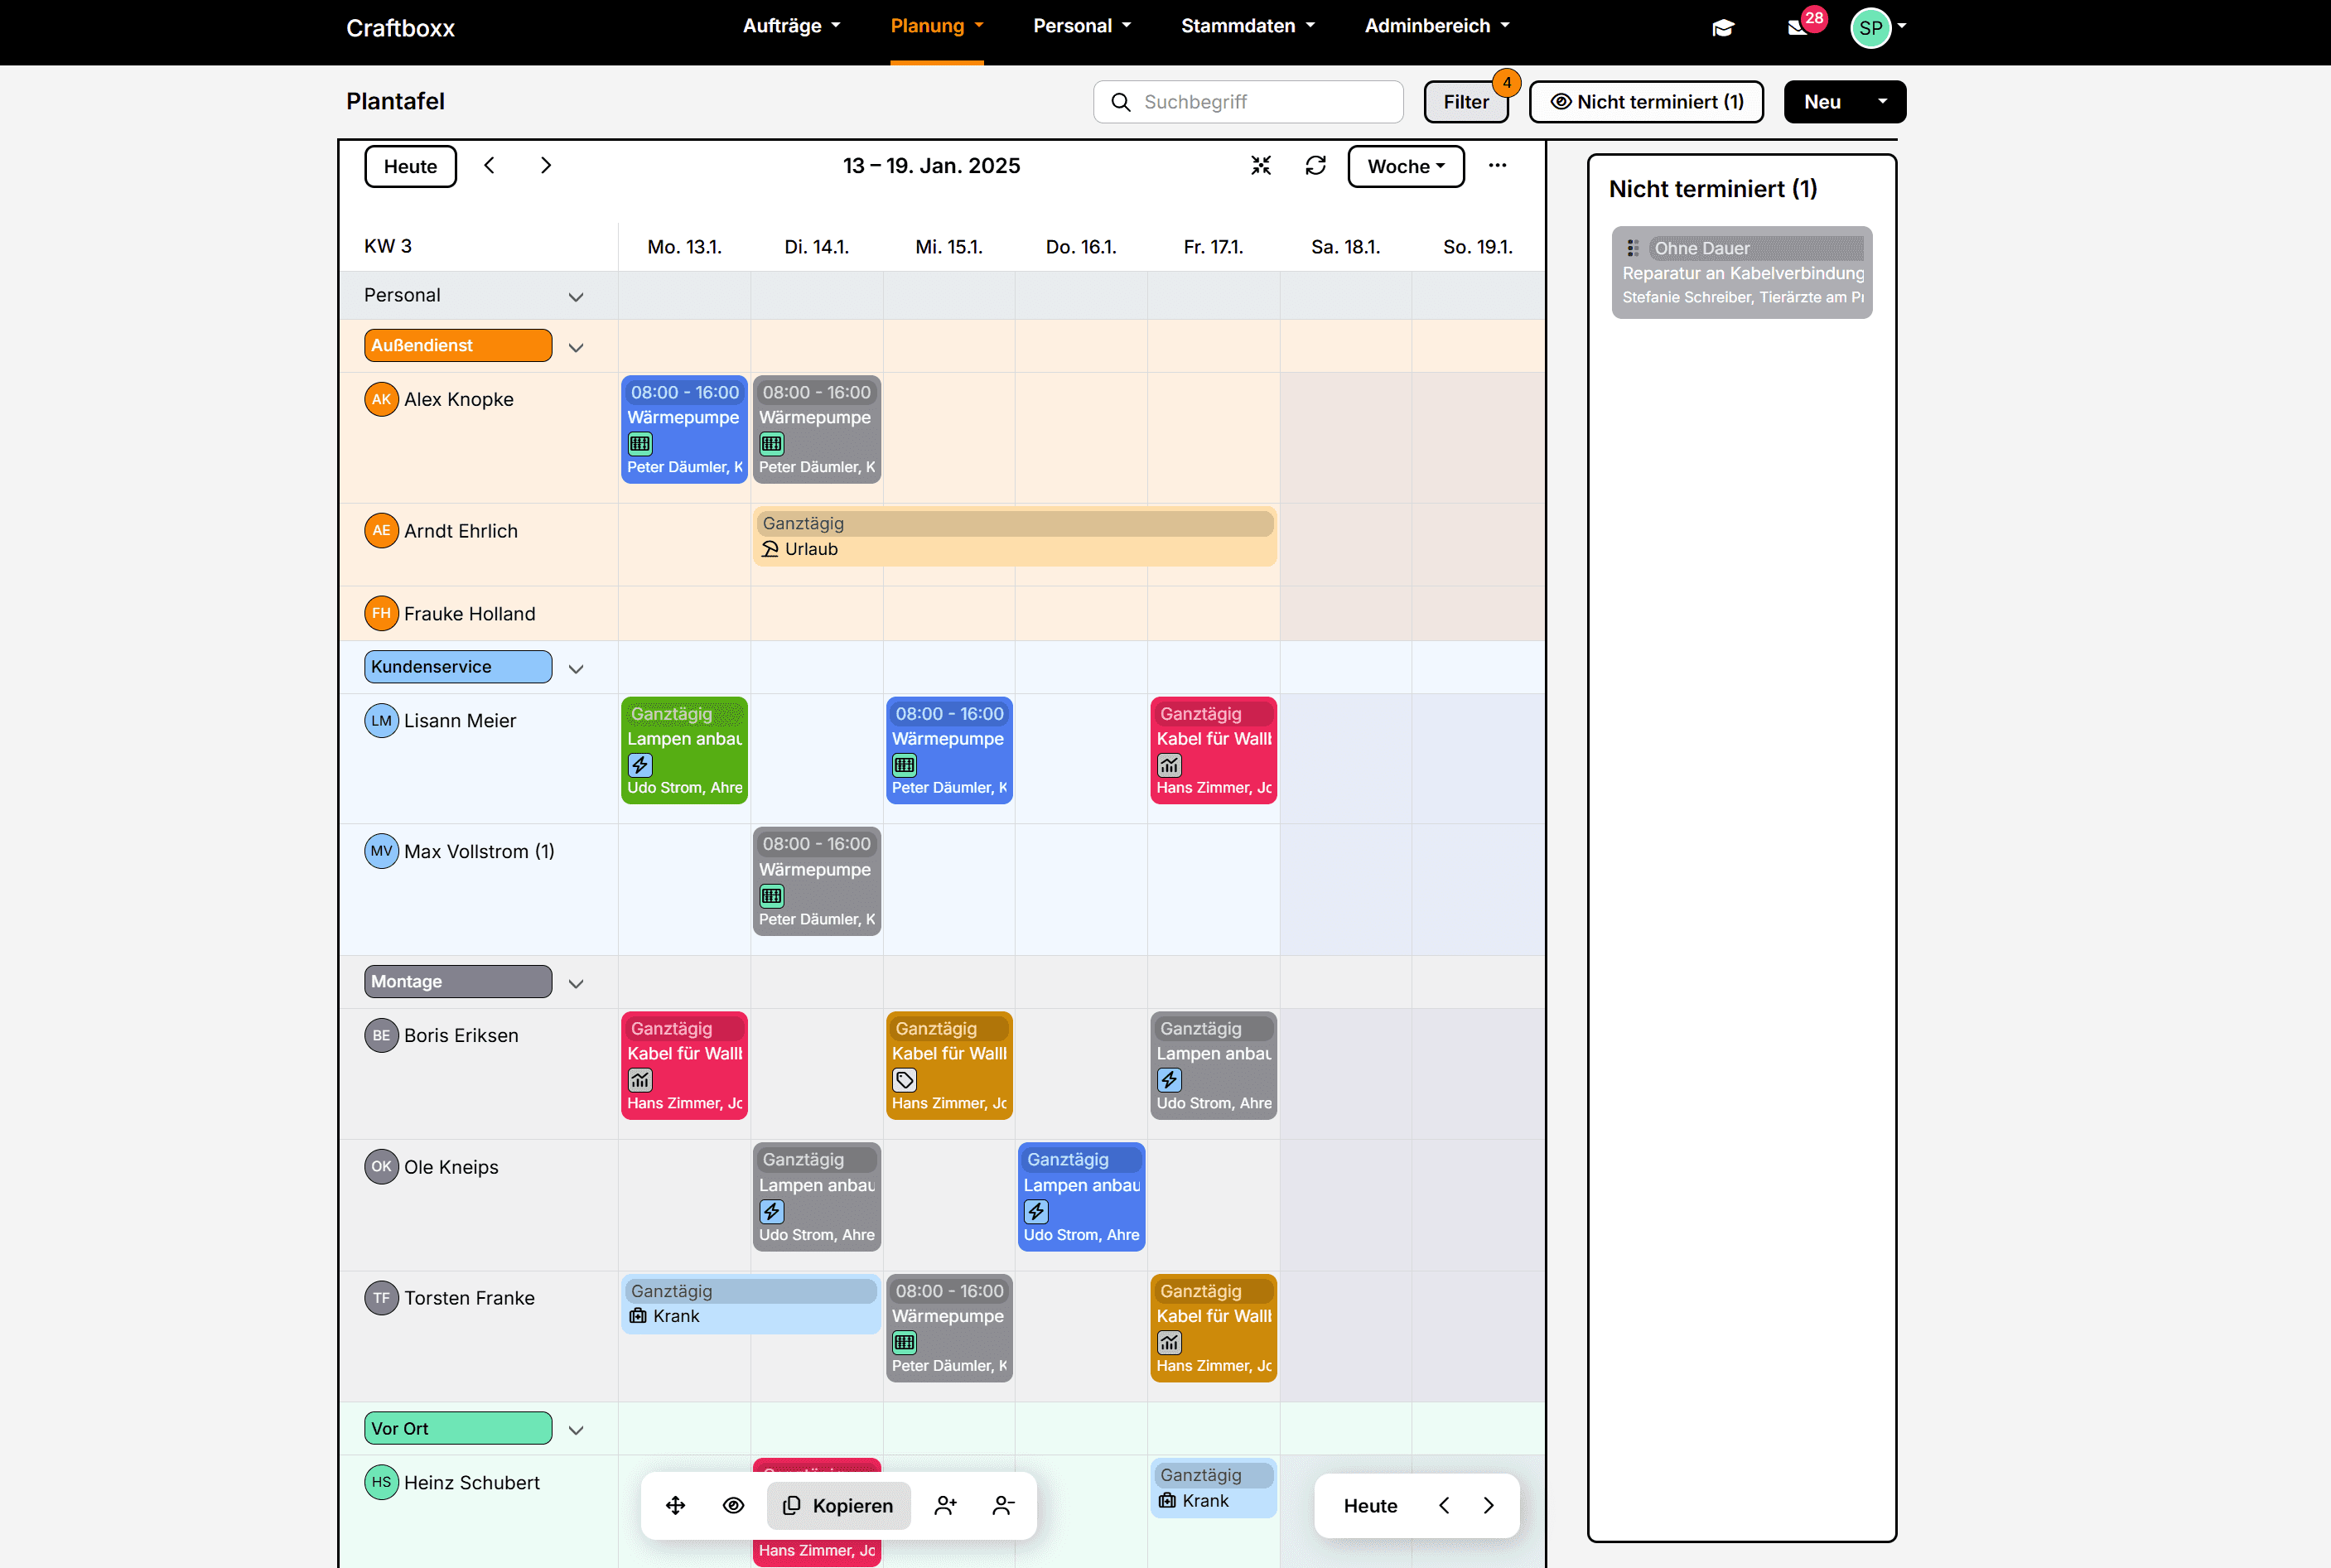Open the three-dots more options menu

coord(1497,166)
